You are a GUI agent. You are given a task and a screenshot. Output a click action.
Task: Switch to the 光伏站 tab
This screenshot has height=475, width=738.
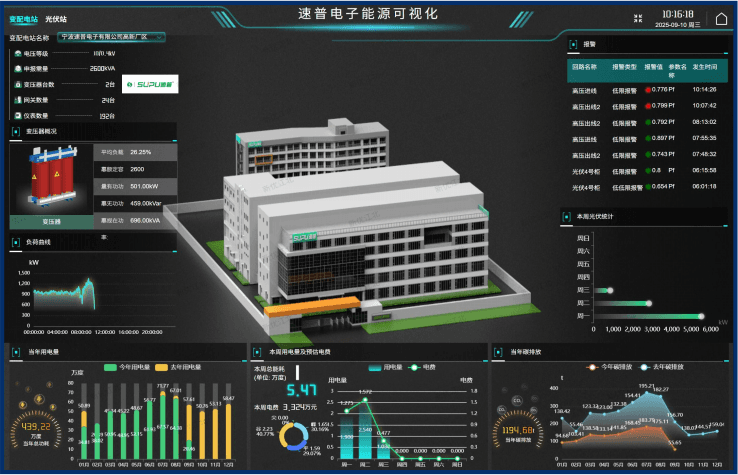tap(56, 19)
